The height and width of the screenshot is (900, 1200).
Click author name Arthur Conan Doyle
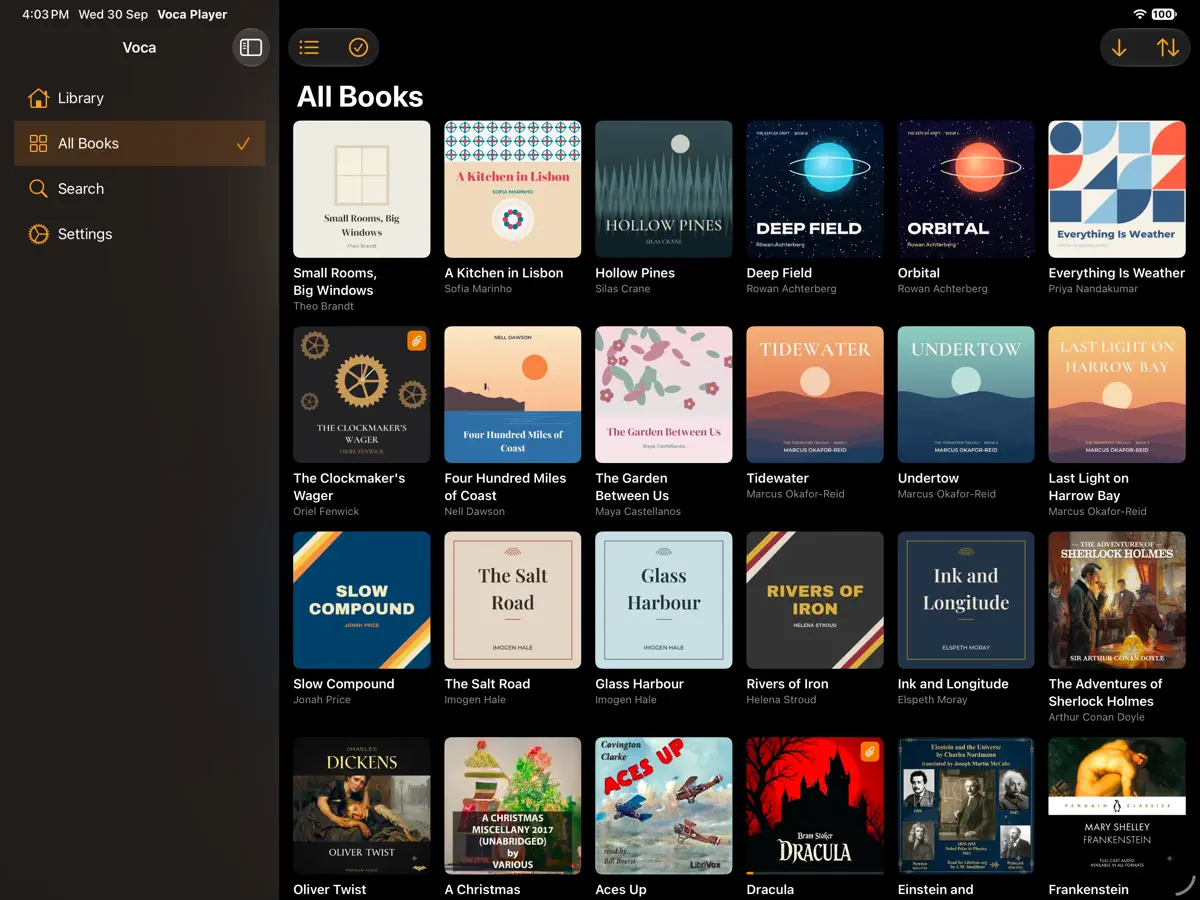pyautogui.click(x=1096, y=718)
